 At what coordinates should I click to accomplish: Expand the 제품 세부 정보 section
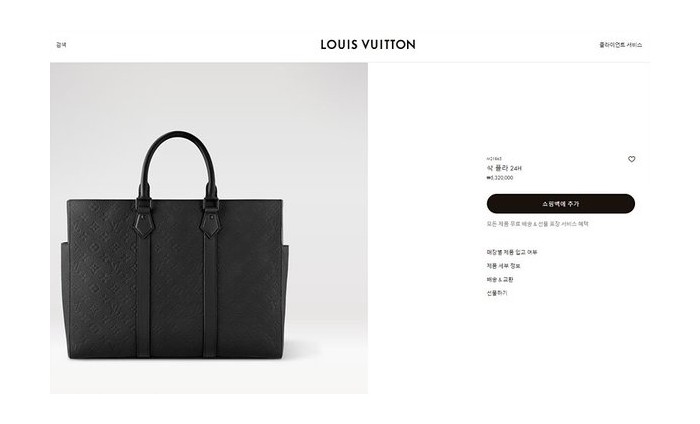[x=504, y=266]
